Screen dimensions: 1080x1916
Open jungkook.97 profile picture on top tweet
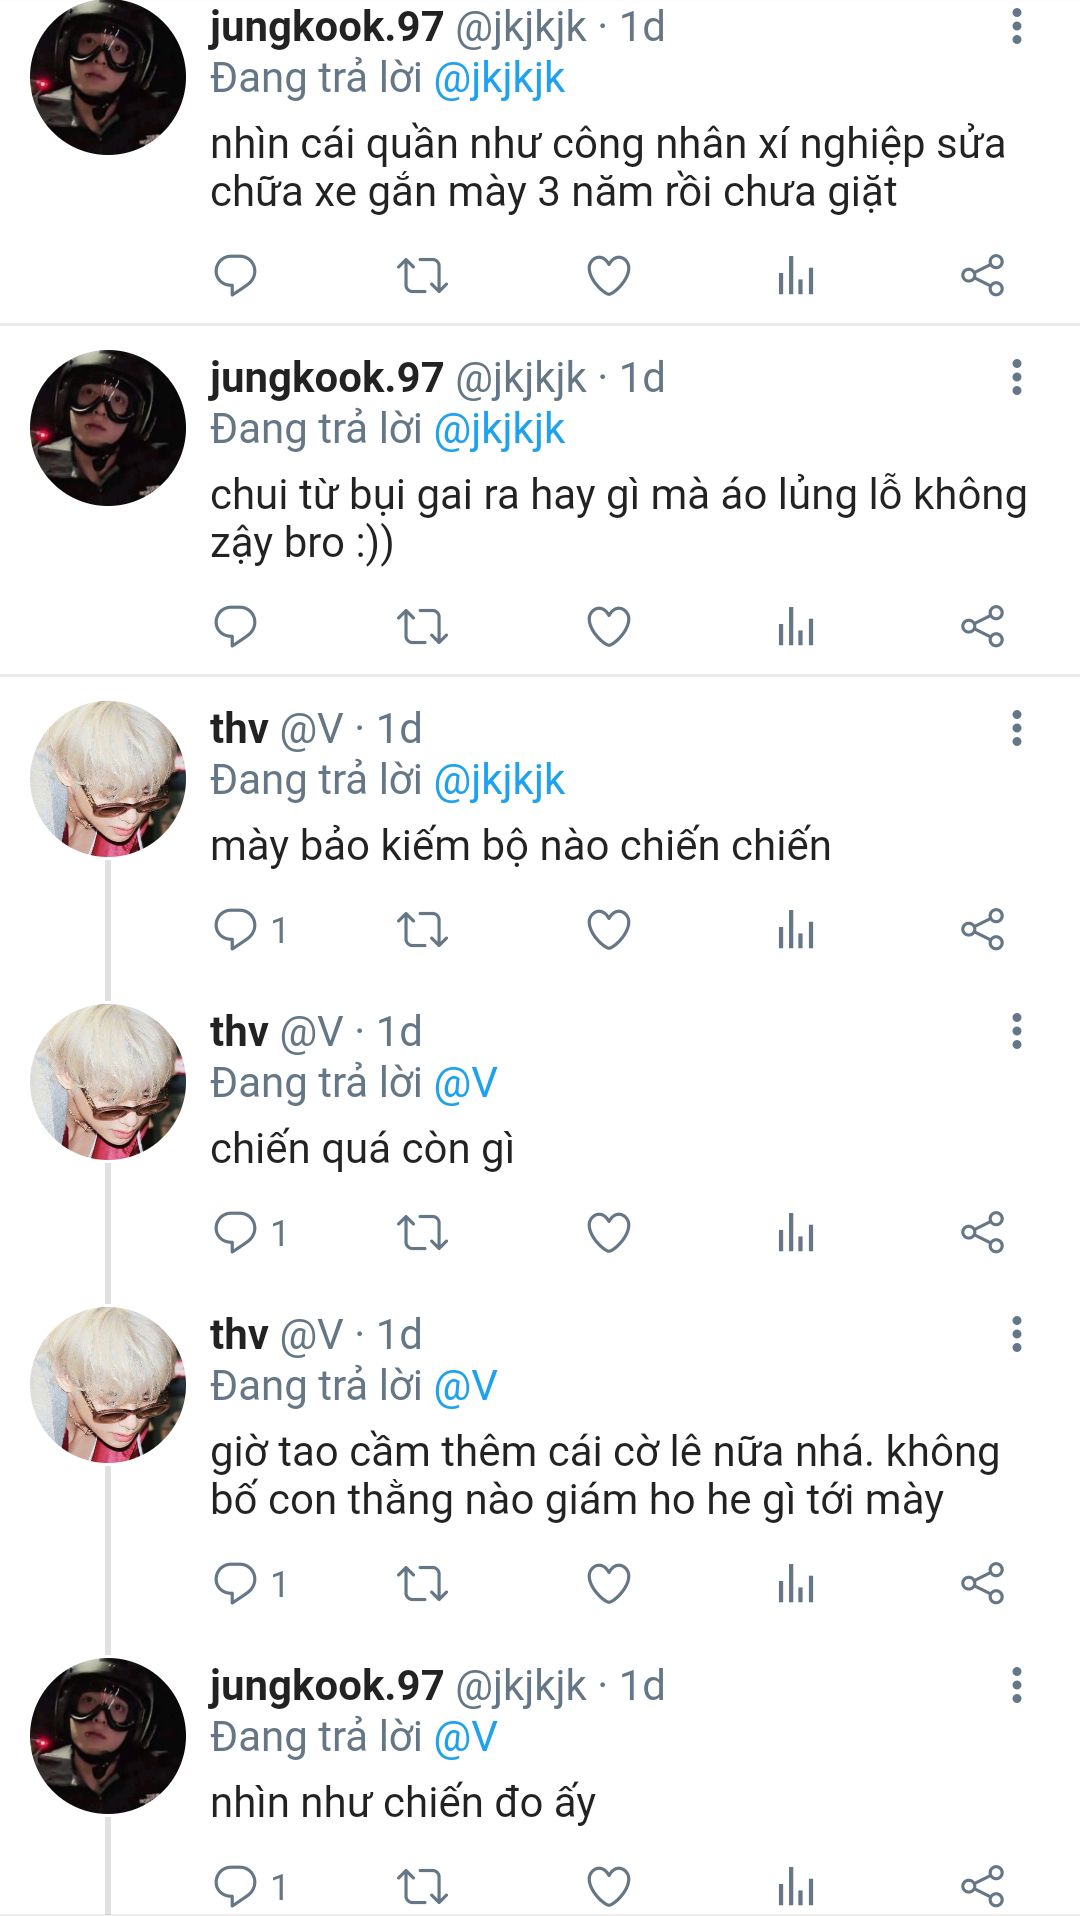(x=108, y=77)
